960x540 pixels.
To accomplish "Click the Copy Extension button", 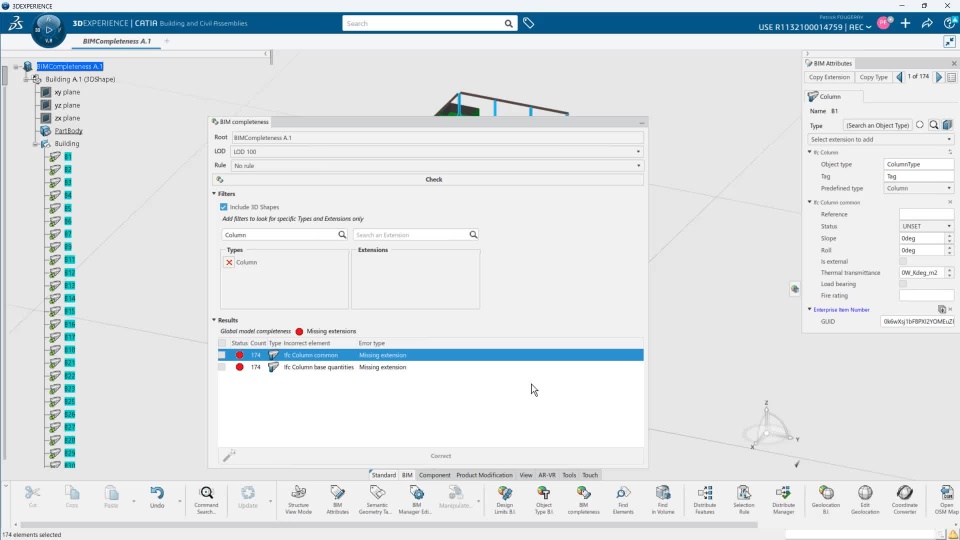I will [x=829, y=77].
